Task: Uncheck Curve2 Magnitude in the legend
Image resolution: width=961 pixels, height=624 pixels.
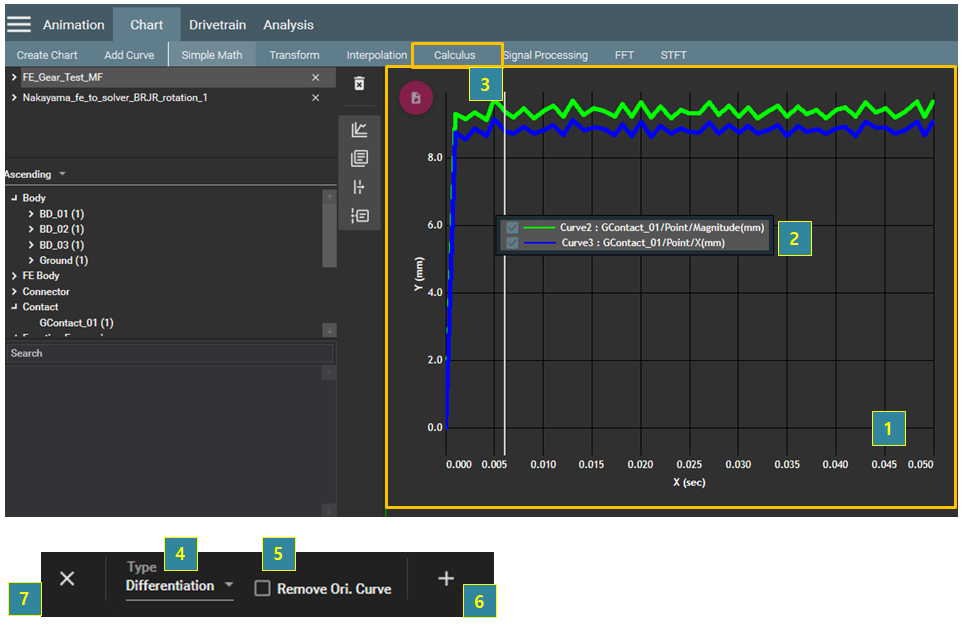Action: (x=513, y=228)
